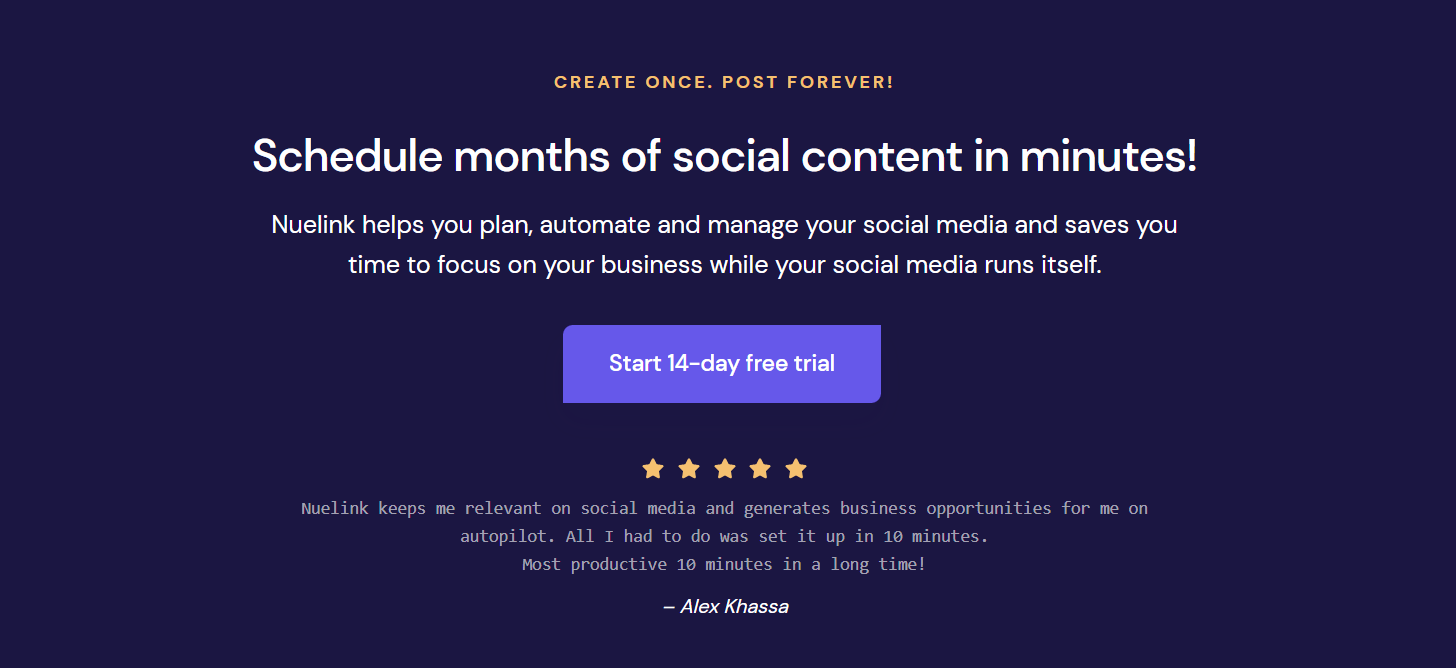Click the description line about focusing on your business
The height and width of the screenshot is (668, 1456).
pos(725,266)
